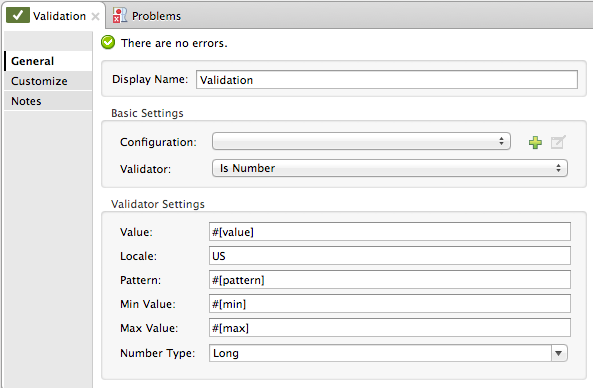Click the Locale field containing US
This screenshot has height=388, width=593.
[390, 256]
